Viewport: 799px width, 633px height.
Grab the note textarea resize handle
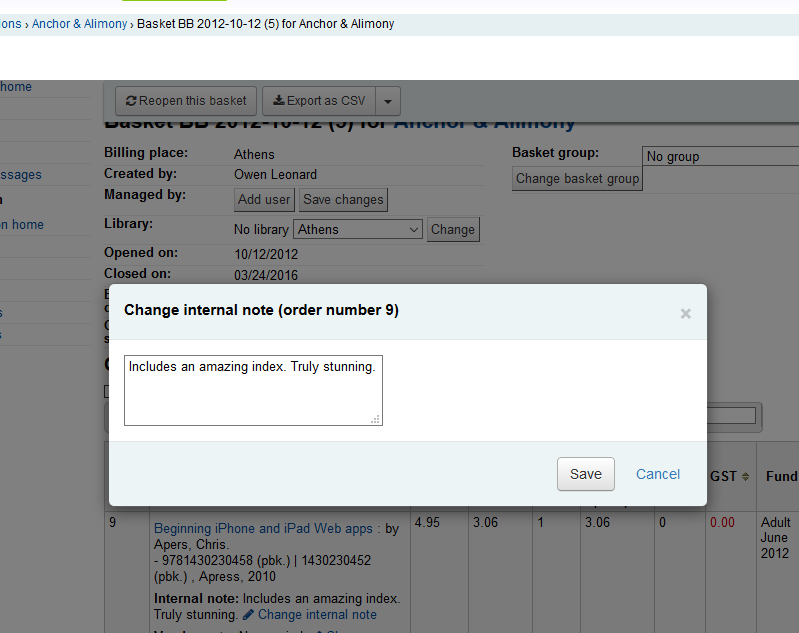[x=375, y=419]
